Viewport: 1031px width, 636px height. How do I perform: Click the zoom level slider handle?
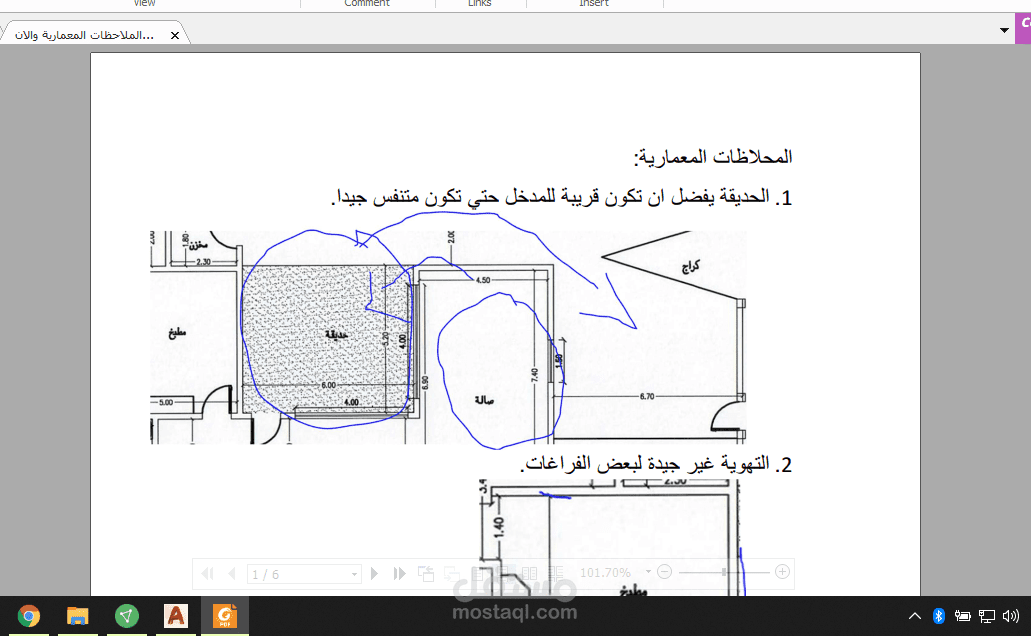tap(722, 573)
